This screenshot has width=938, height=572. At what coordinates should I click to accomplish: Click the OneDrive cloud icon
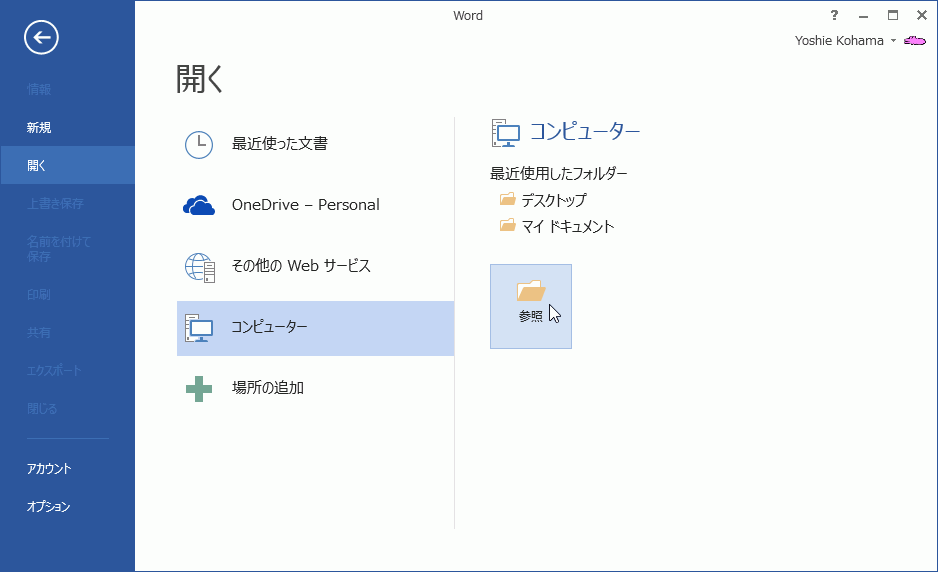199,205
